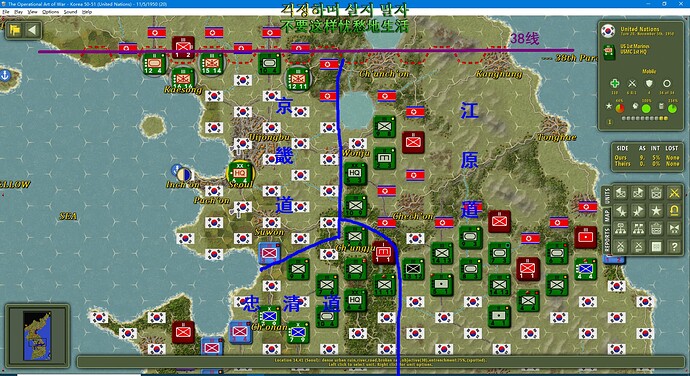Open the question mark help icon

coord(674,247)
